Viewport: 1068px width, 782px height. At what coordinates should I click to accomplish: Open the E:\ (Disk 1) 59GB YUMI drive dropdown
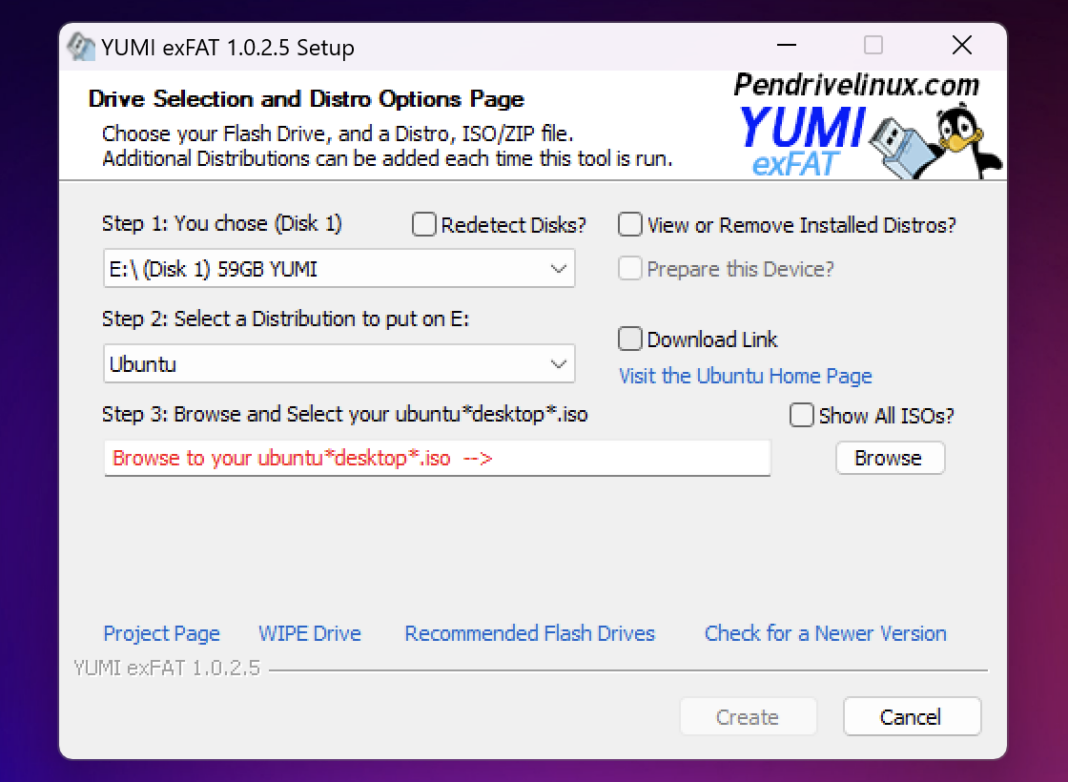tap(339, 268)
